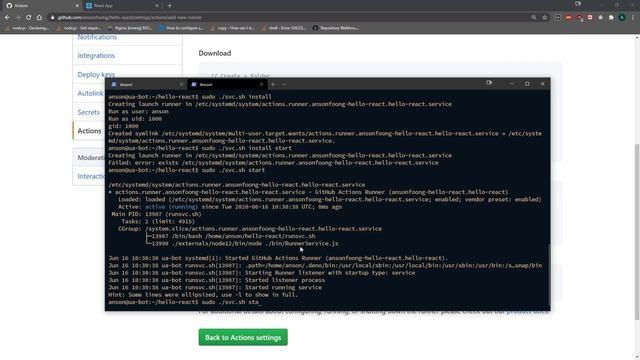Image resolution: width=640 pixels, height=360 pixels.
Task: Reload the GitHub page
Action: coord(28,18)
